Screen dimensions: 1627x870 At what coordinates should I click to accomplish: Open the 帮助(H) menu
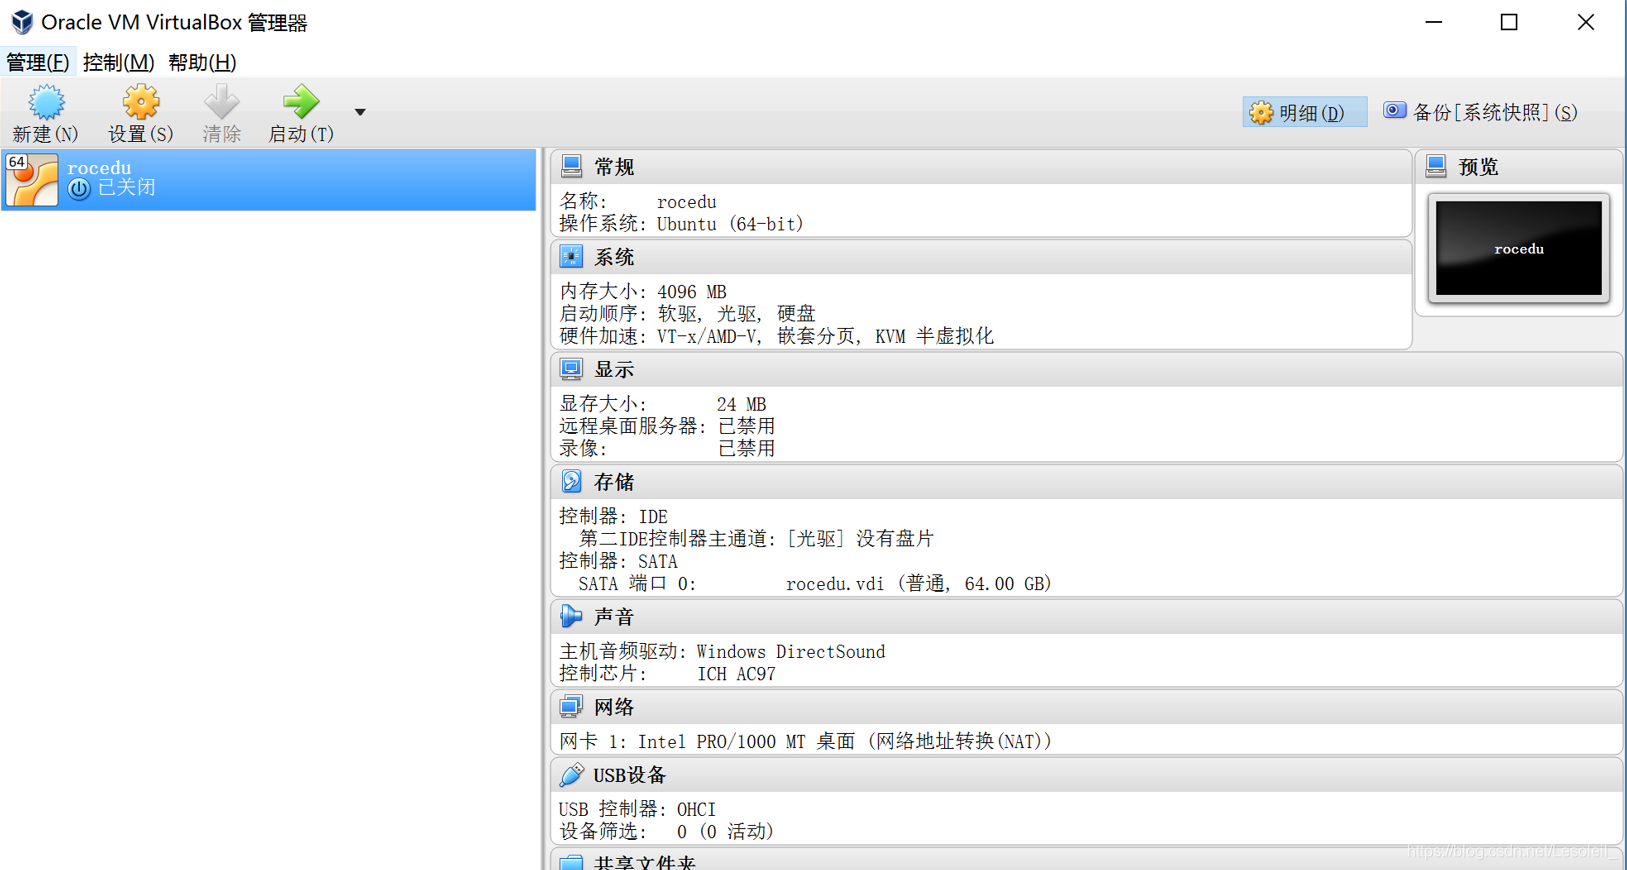point(202,62)
